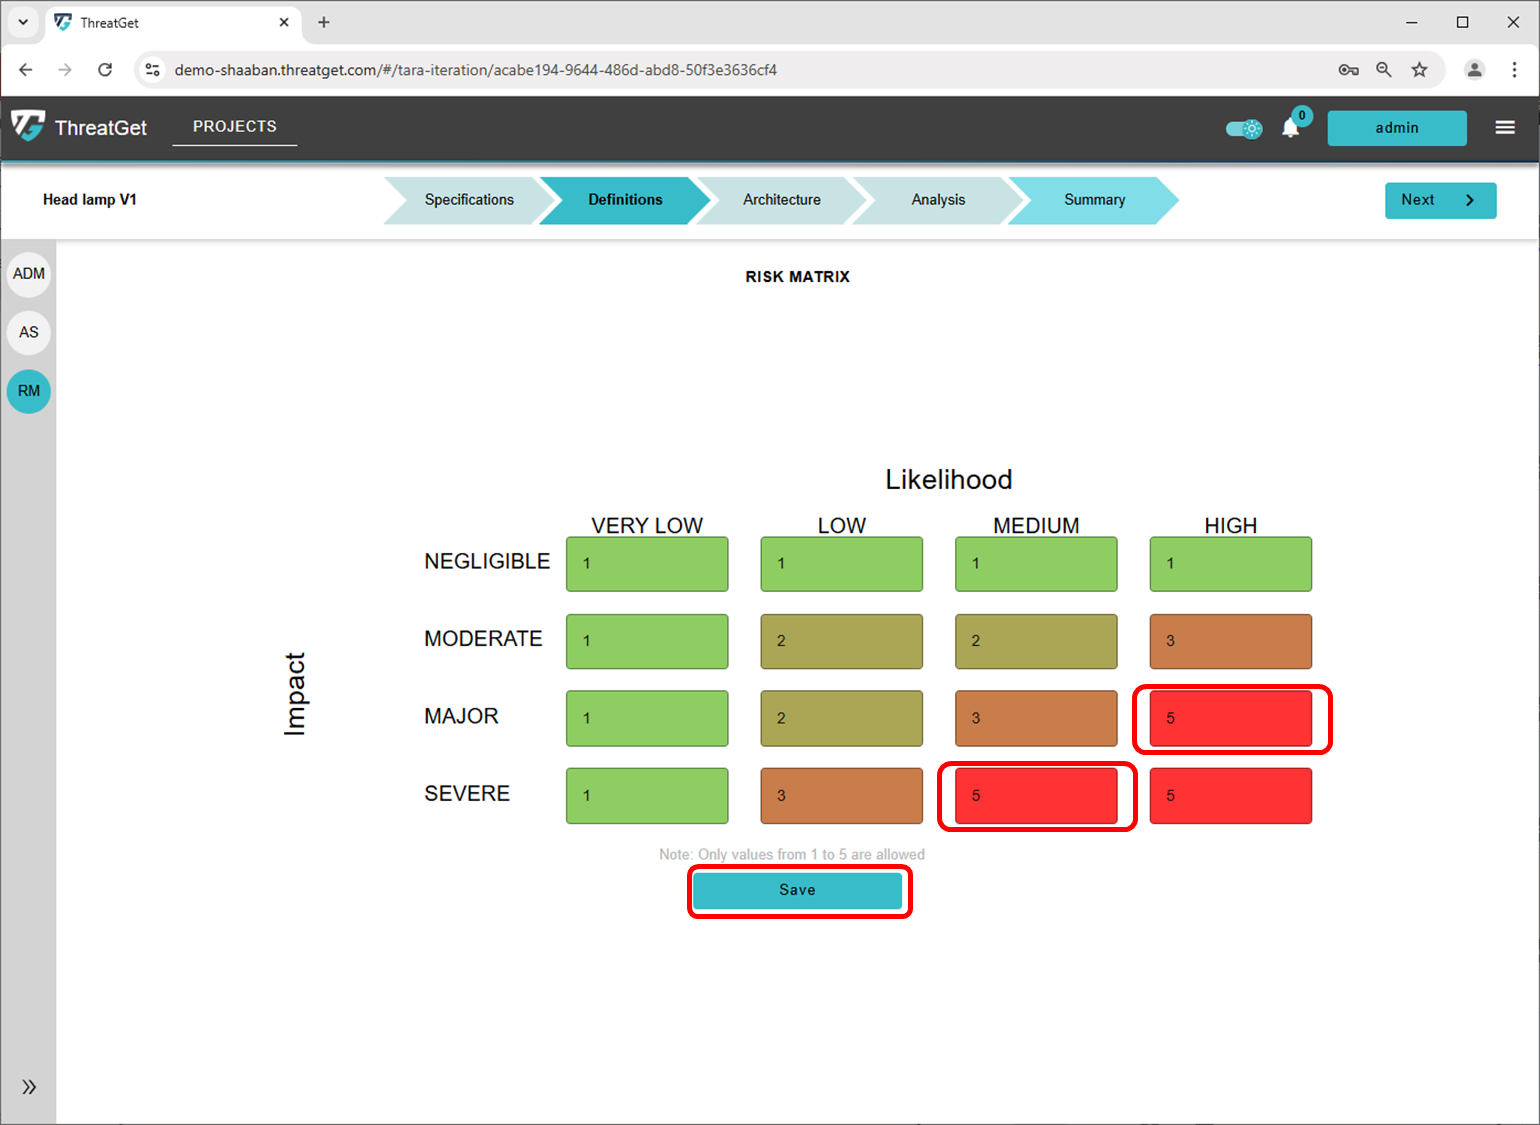
Task: Bookmark the page with the star icon
Action: [x=1419, y=70]
